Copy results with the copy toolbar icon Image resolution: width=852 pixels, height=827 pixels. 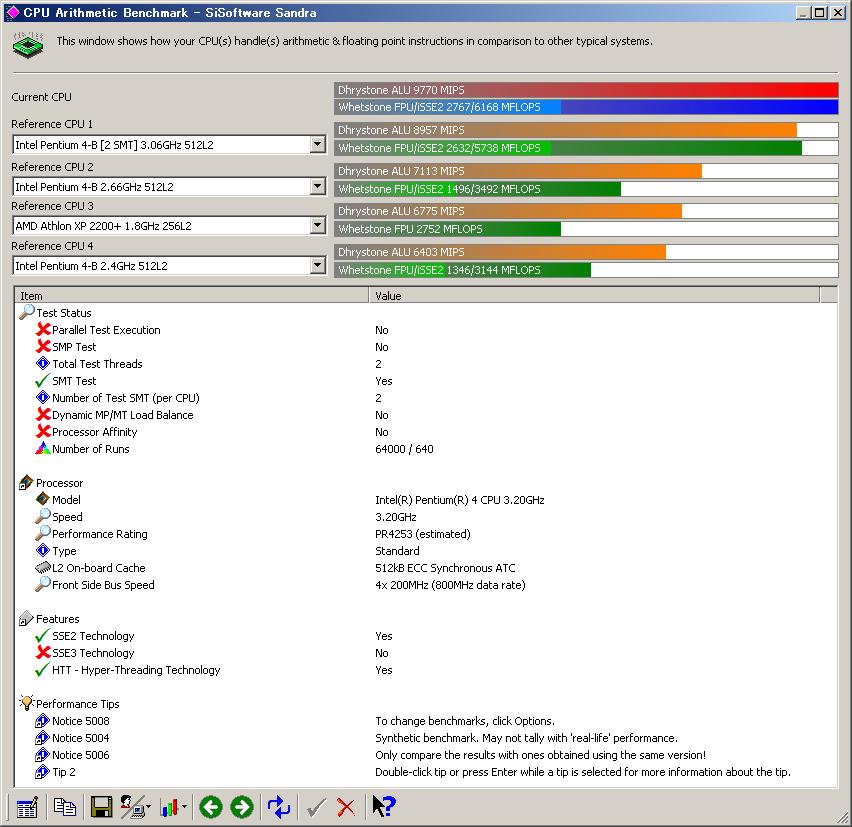(65, 807)
